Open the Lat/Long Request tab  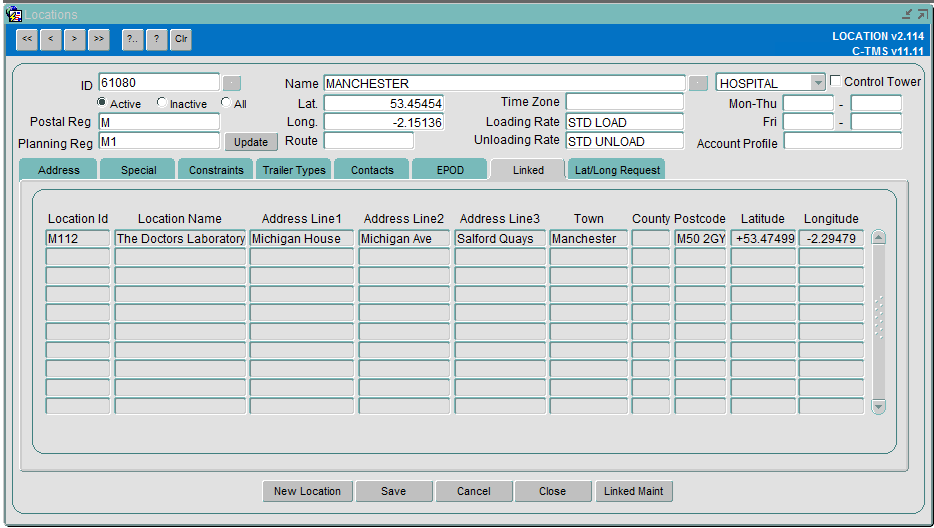[x=617, y=170]
